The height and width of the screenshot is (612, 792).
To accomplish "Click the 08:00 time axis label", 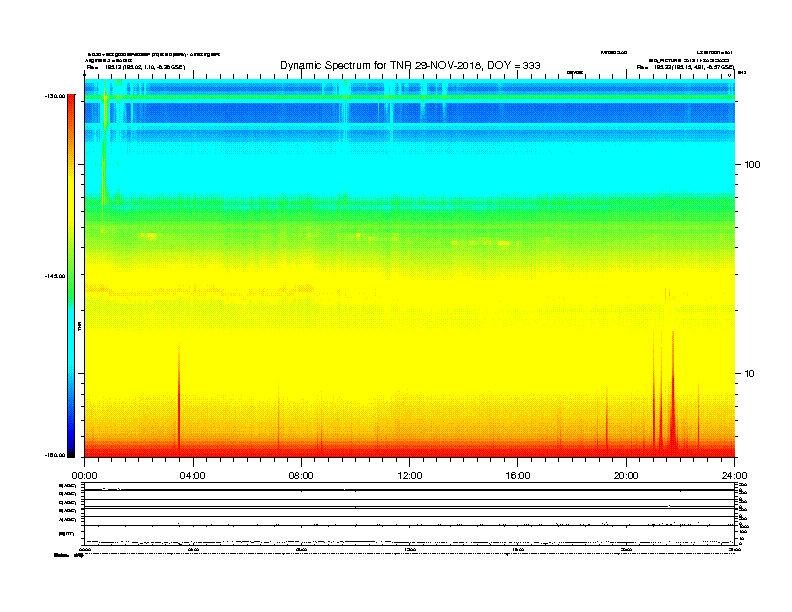I will click(x=301, y=476).
